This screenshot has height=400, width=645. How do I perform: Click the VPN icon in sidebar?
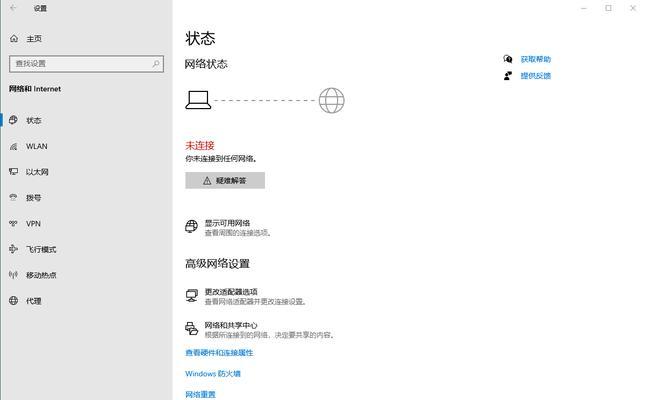[x=14, y=223]
